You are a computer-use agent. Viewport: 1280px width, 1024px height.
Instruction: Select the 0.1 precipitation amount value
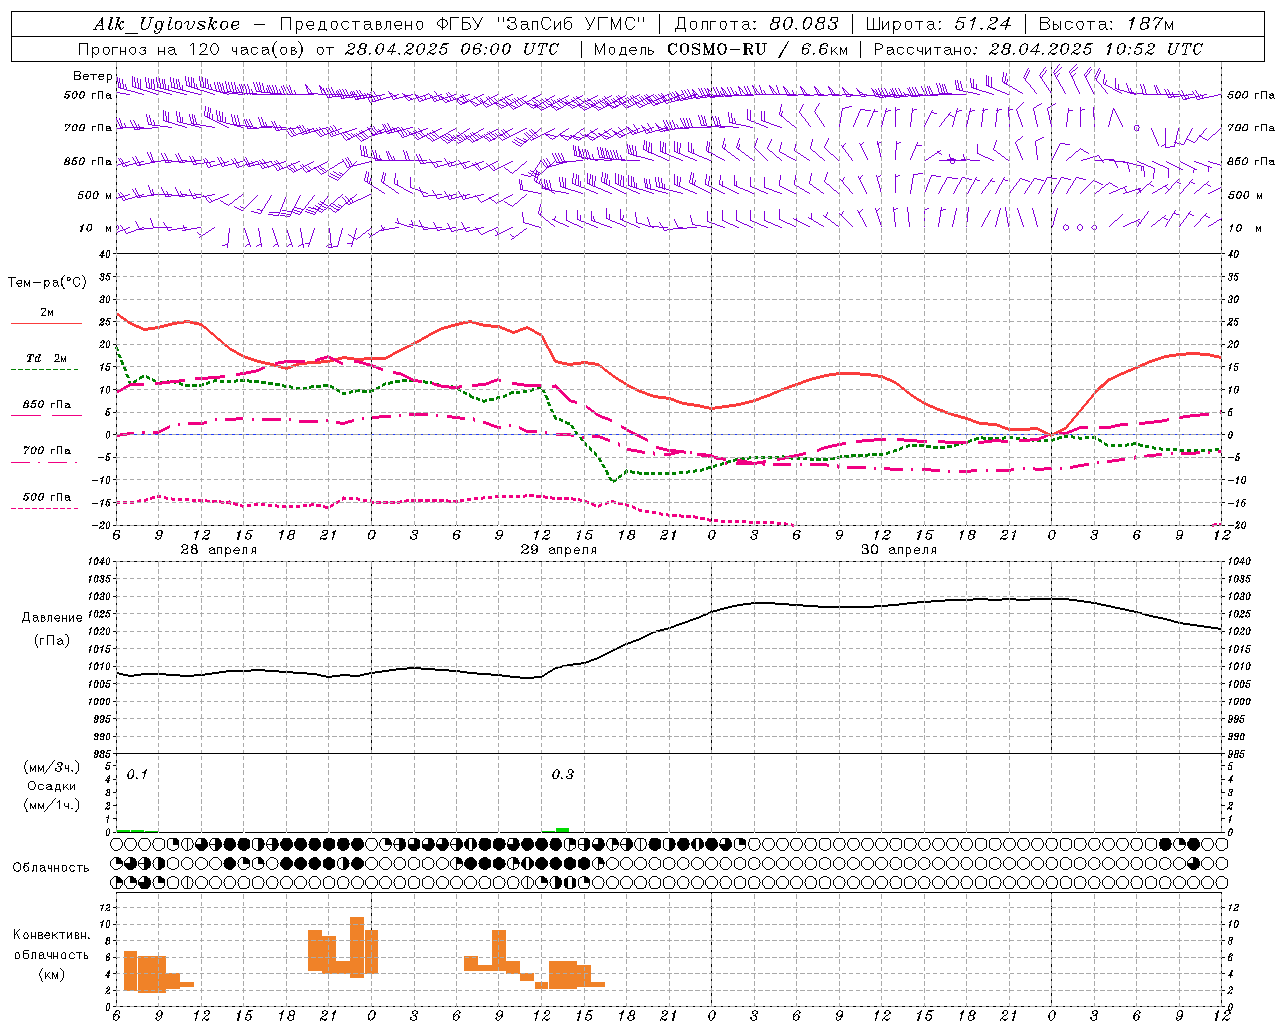tap(137, 775)
